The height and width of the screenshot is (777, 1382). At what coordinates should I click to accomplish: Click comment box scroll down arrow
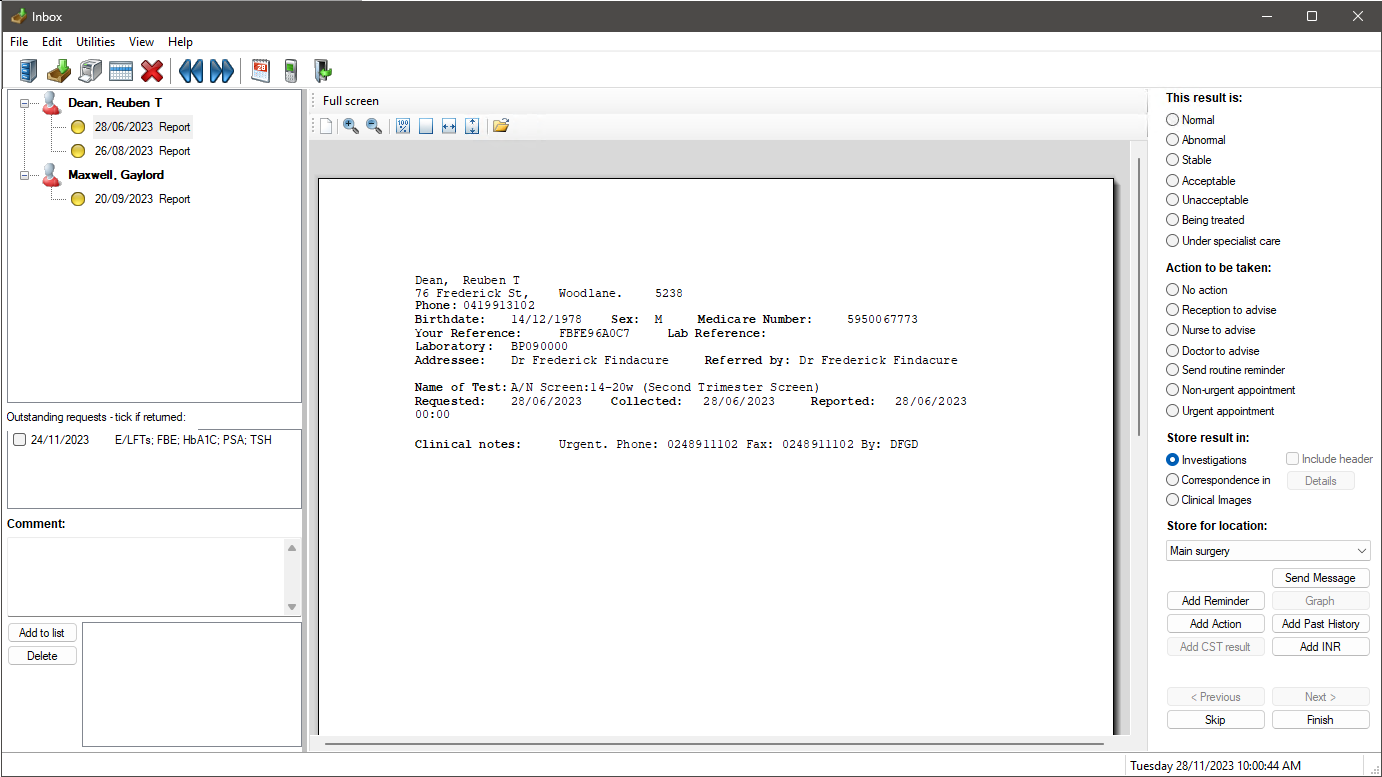(292, 607)
